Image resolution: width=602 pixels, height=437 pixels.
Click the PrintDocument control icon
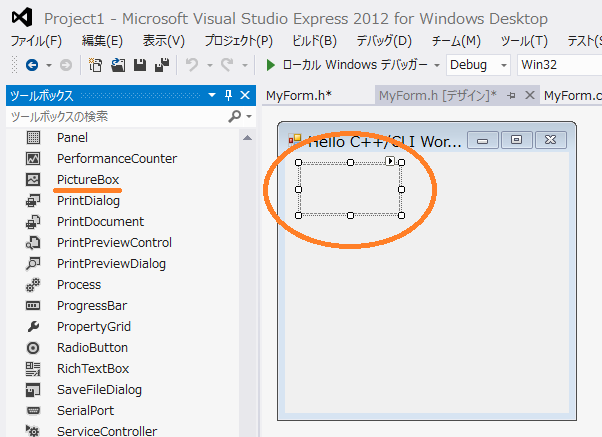pyautogui.click(x=33, y=222)
